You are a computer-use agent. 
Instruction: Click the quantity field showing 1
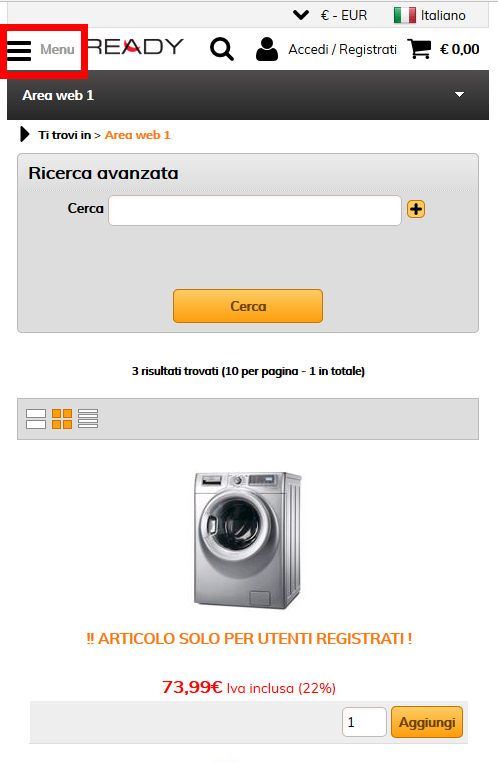click(364, 722)
